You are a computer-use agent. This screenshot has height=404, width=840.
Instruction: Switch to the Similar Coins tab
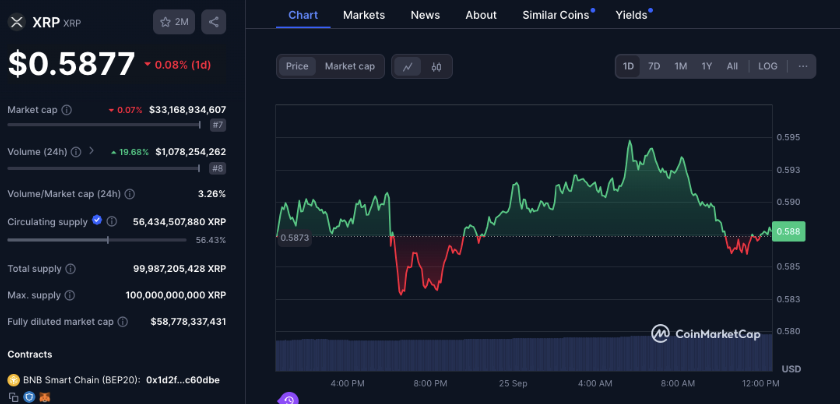(555, 15)
